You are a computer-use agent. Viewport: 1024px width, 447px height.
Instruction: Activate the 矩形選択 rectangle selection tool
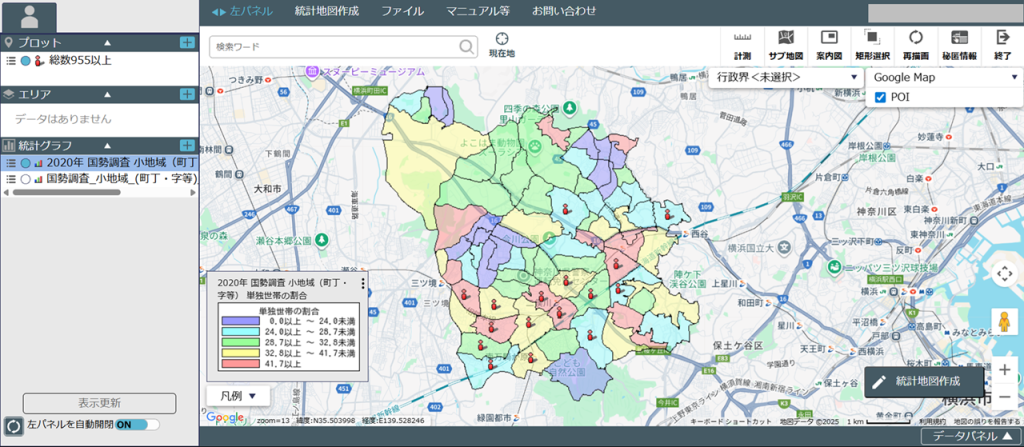[872, 44]
